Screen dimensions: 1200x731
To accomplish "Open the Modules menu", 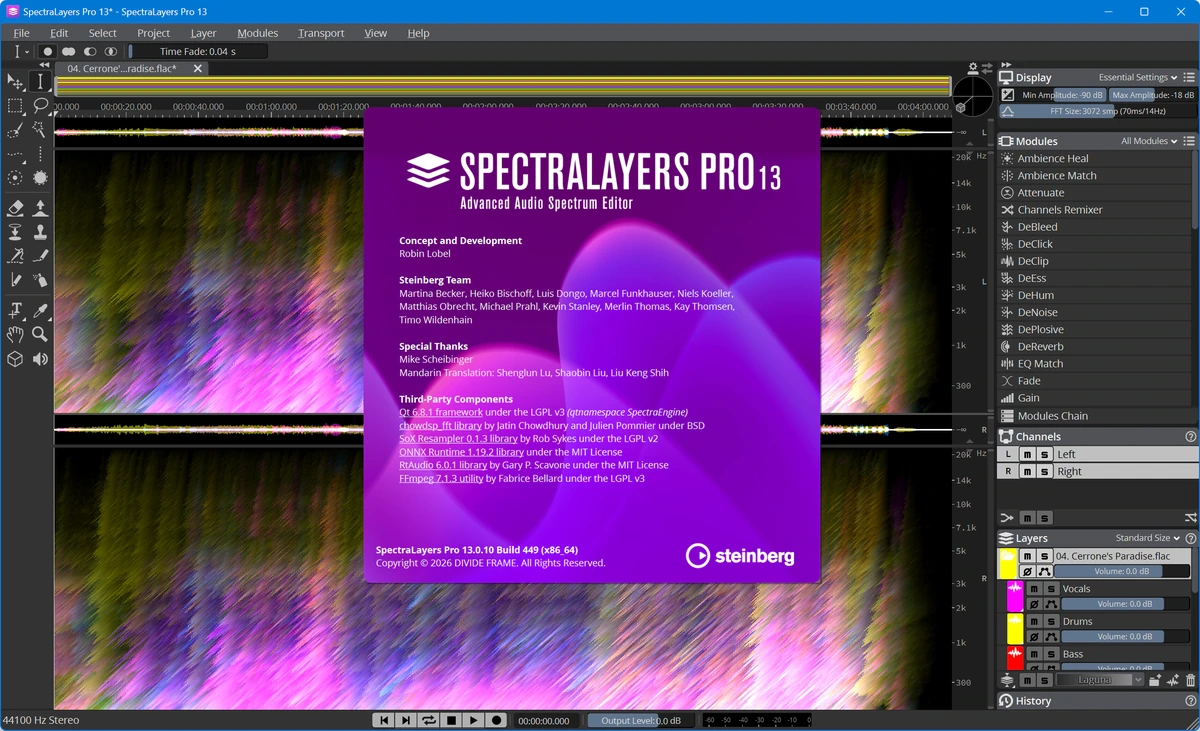I will (257, 33).
